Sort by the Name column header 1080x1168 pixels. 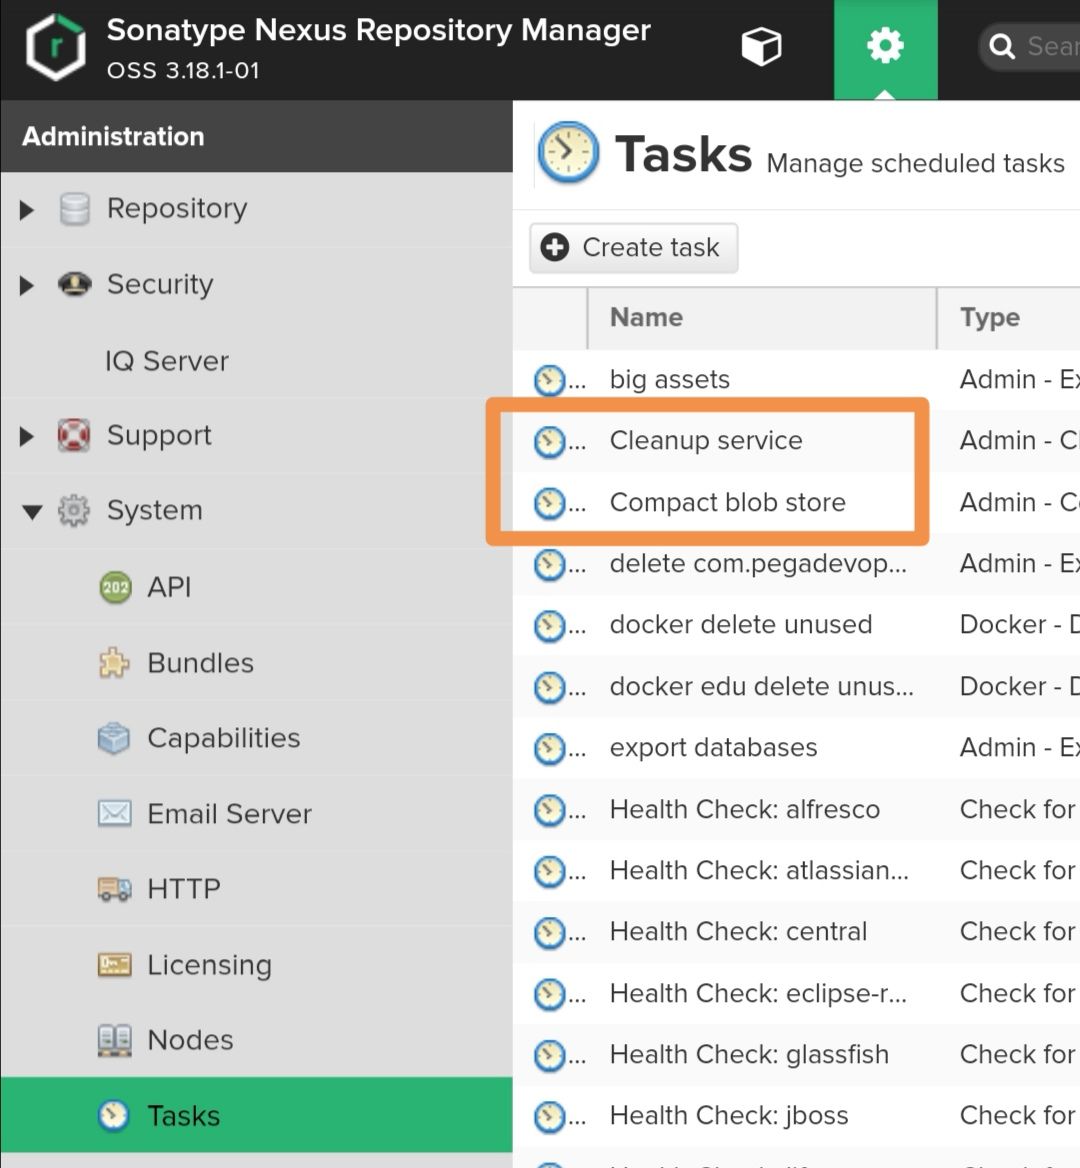761,317
